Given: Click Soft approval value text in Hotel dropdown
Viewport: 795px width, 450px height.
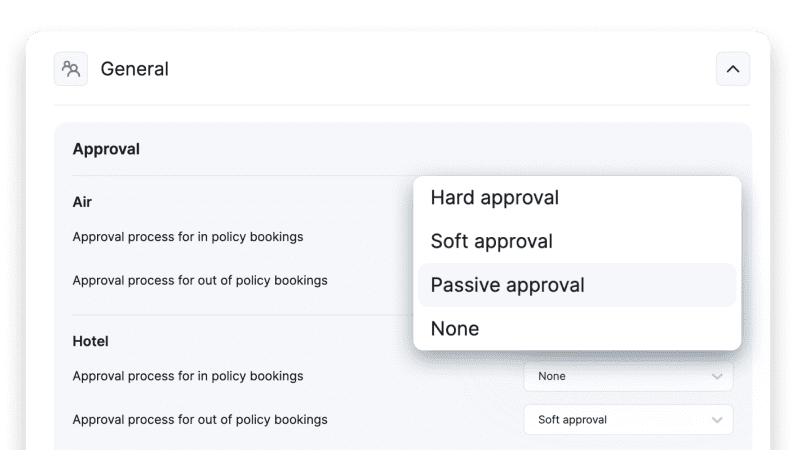Looking at the screenshot, I should coord(572,420).
